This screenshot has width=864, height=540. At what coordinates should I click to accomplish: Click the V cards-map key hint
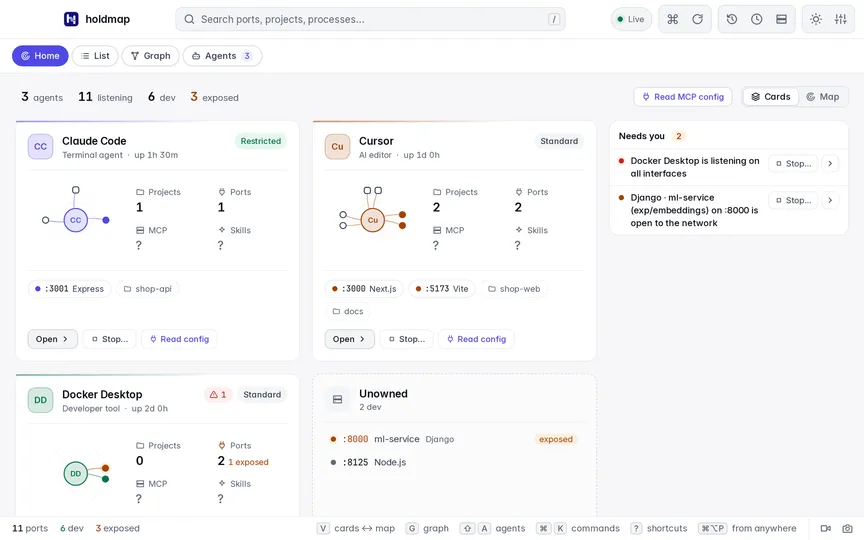[323, 528]
